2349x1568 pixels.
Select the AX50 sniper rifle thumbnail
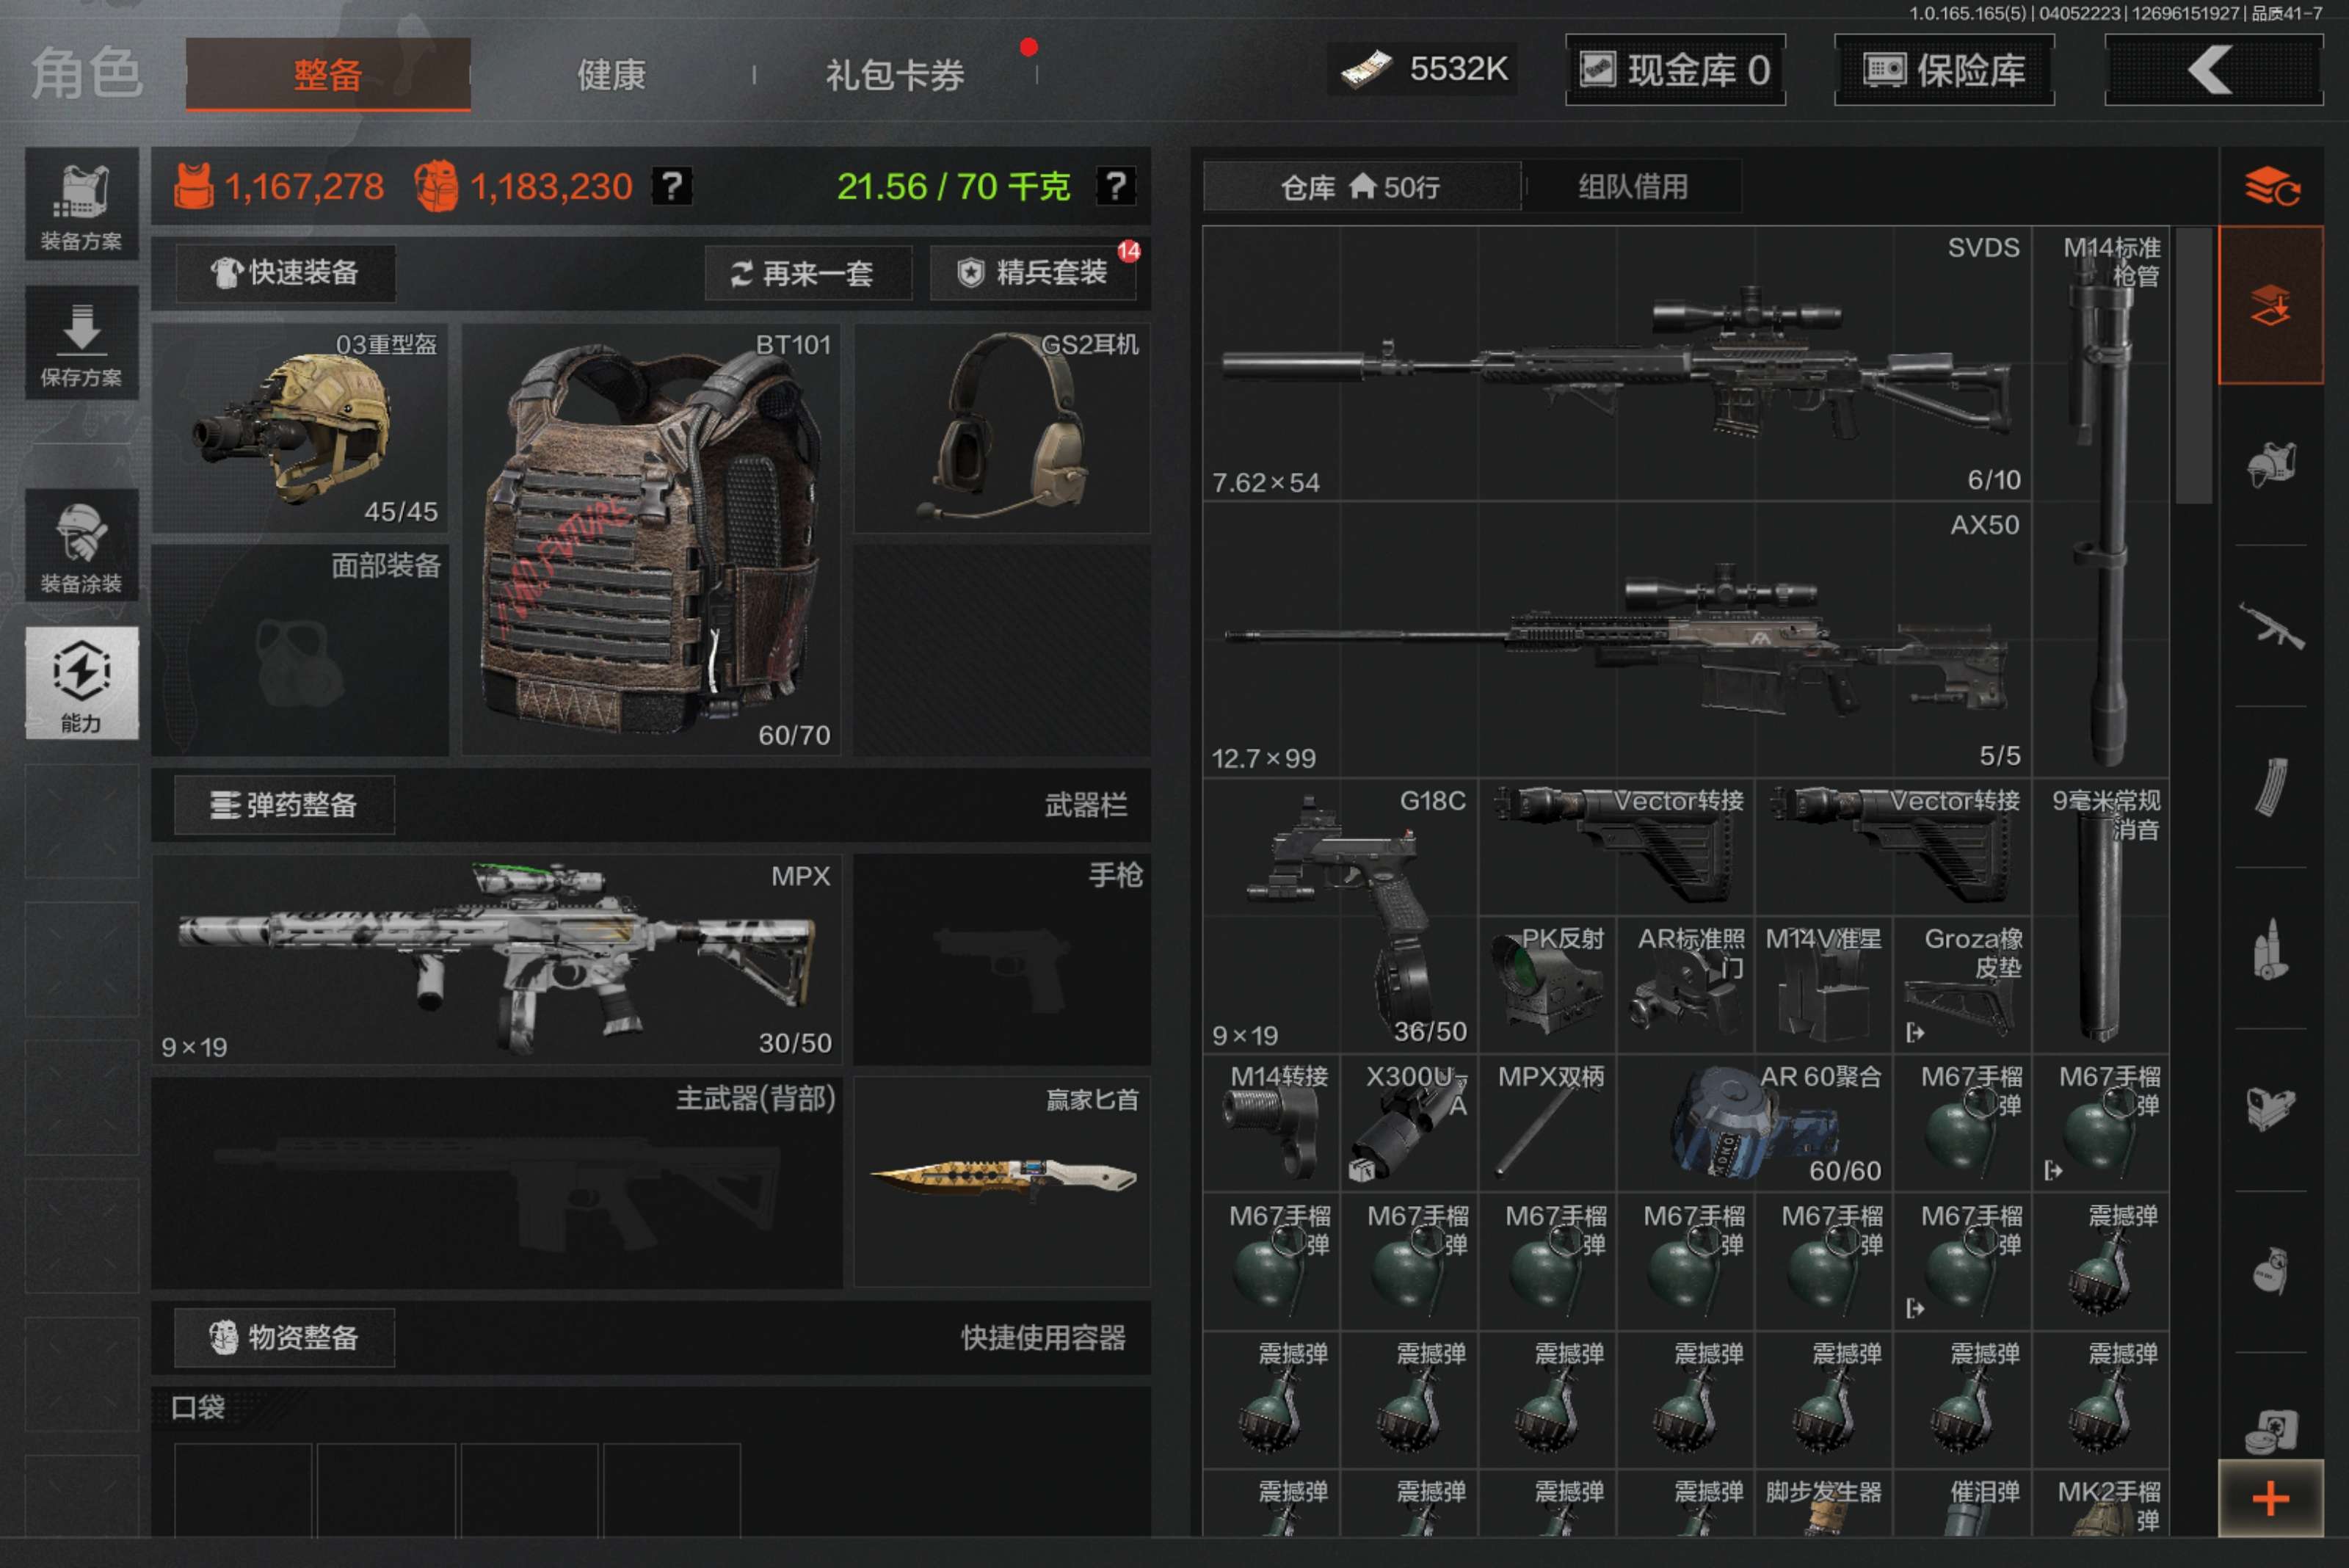click(1616, 640)
